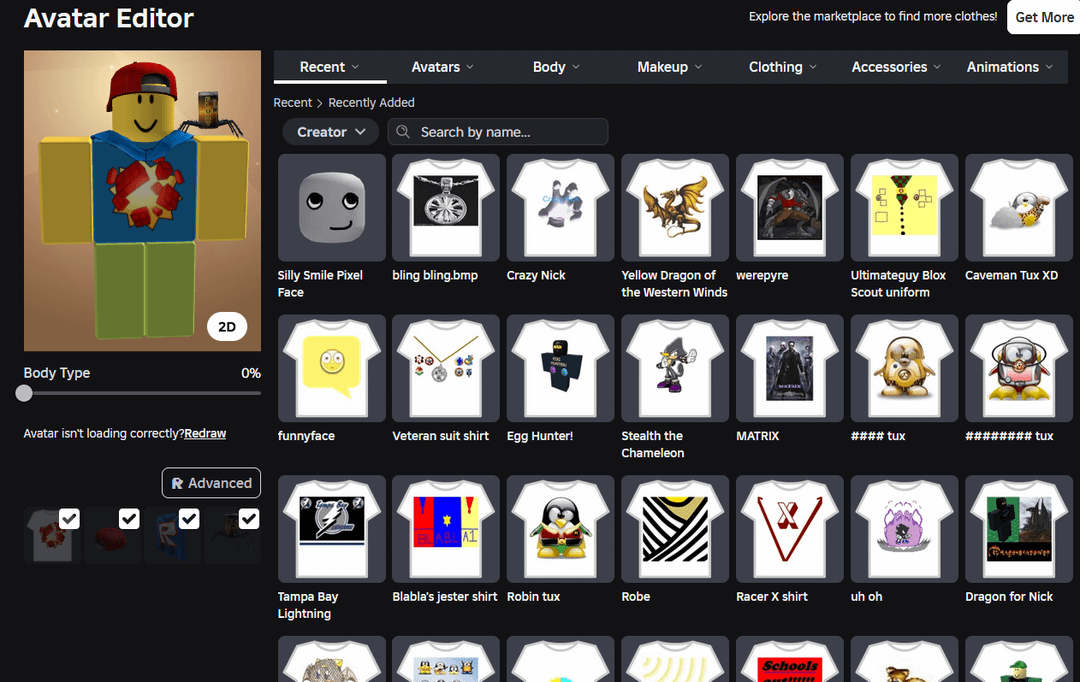Choose the Yellow Dragon of the Western Winds shirt

click(x=674, y=207)
